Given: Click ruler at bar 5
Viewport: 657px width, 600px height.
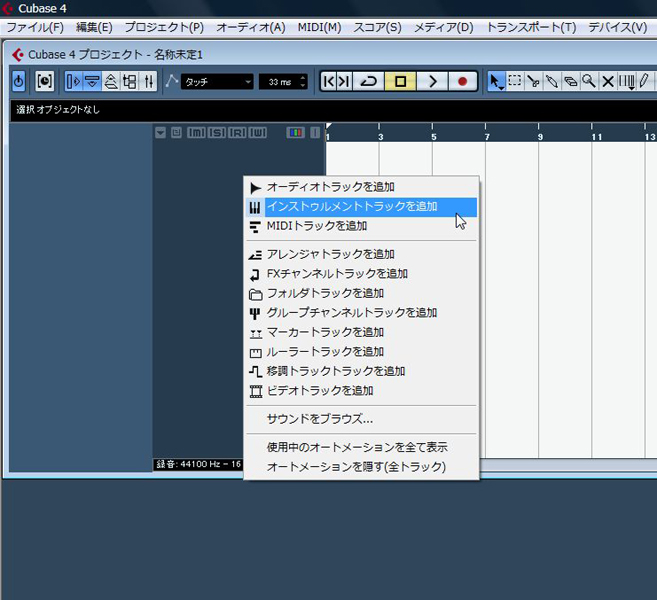Looking at the screenshot, I should click(434, 137).
